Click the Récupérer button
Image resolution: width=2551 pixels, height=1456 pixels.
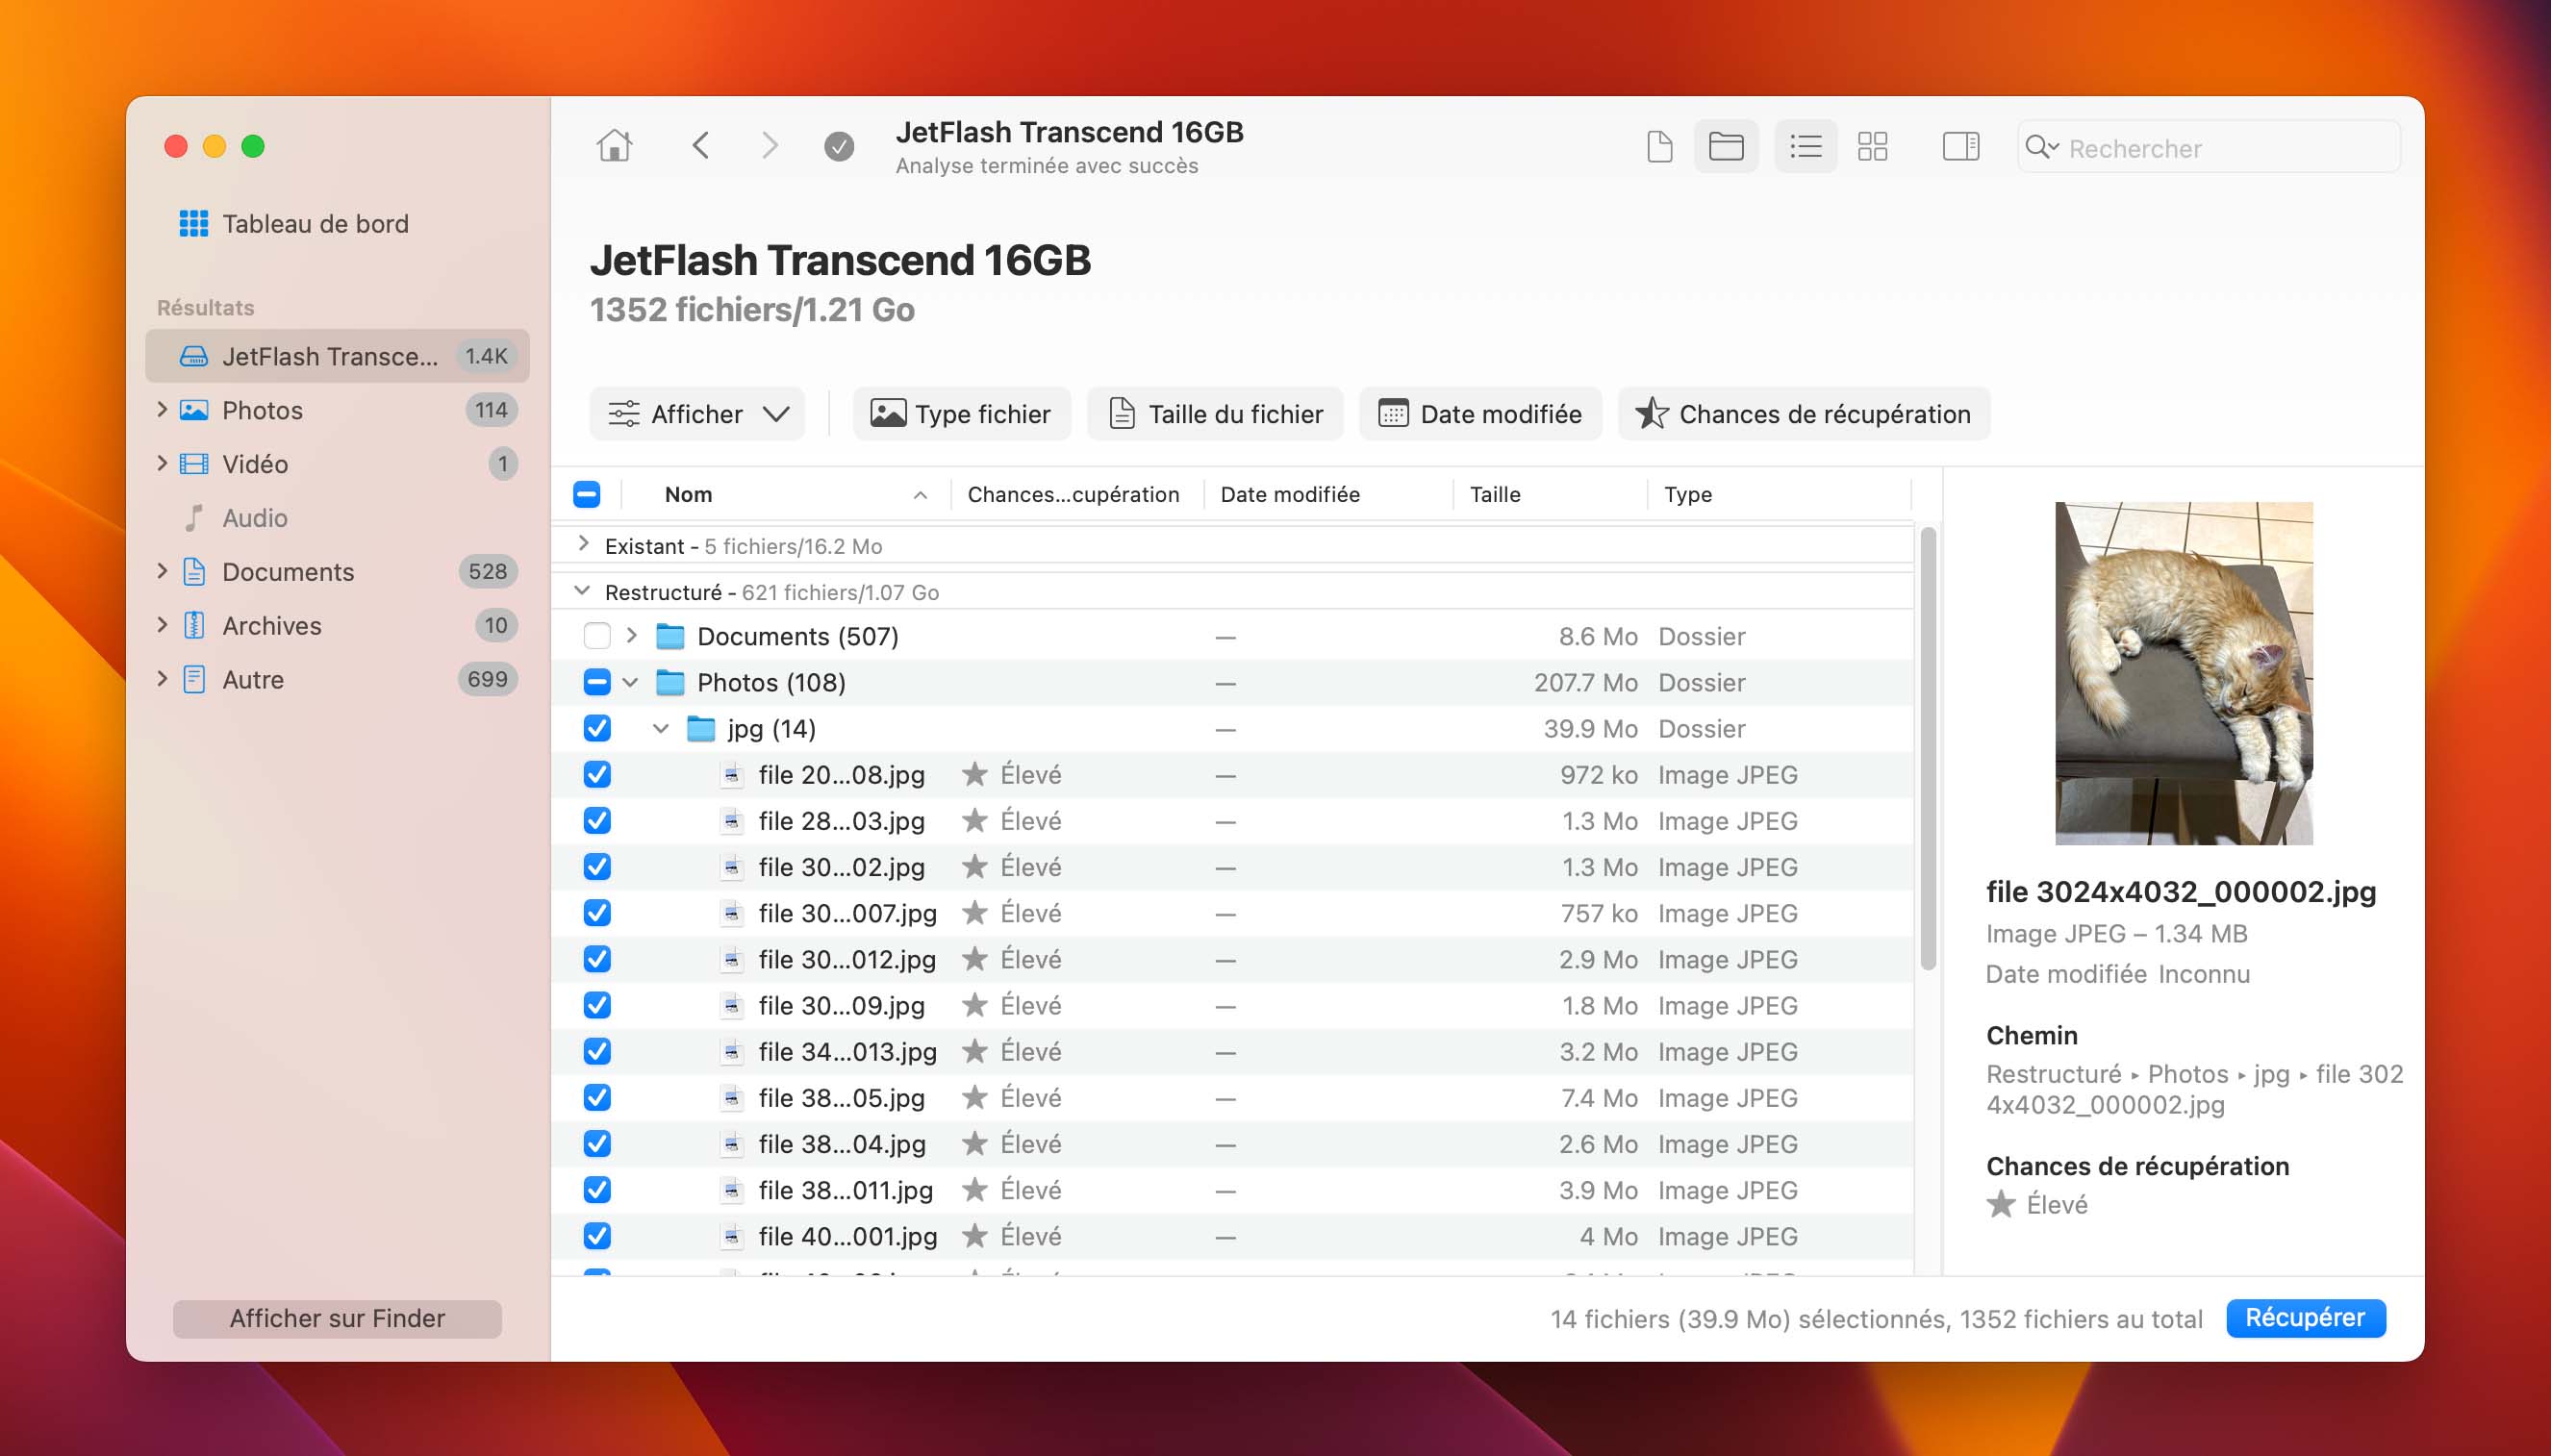2305,1318
